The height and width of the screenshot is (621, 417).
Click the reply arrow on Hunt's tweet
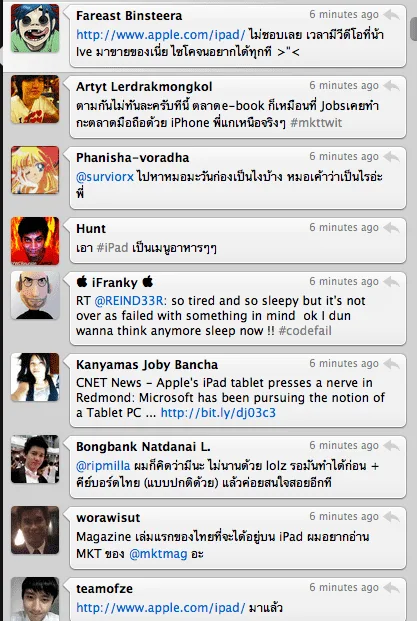click(391, 228)
